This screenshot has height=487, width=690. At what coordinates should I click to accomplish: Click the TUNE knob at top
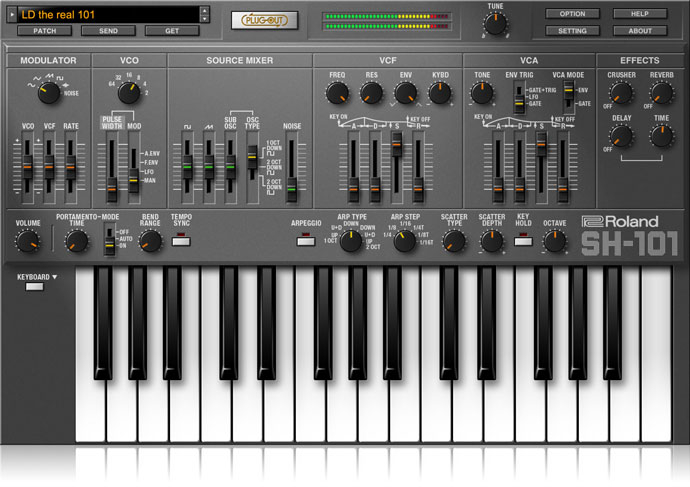click(x=496, y=24)
